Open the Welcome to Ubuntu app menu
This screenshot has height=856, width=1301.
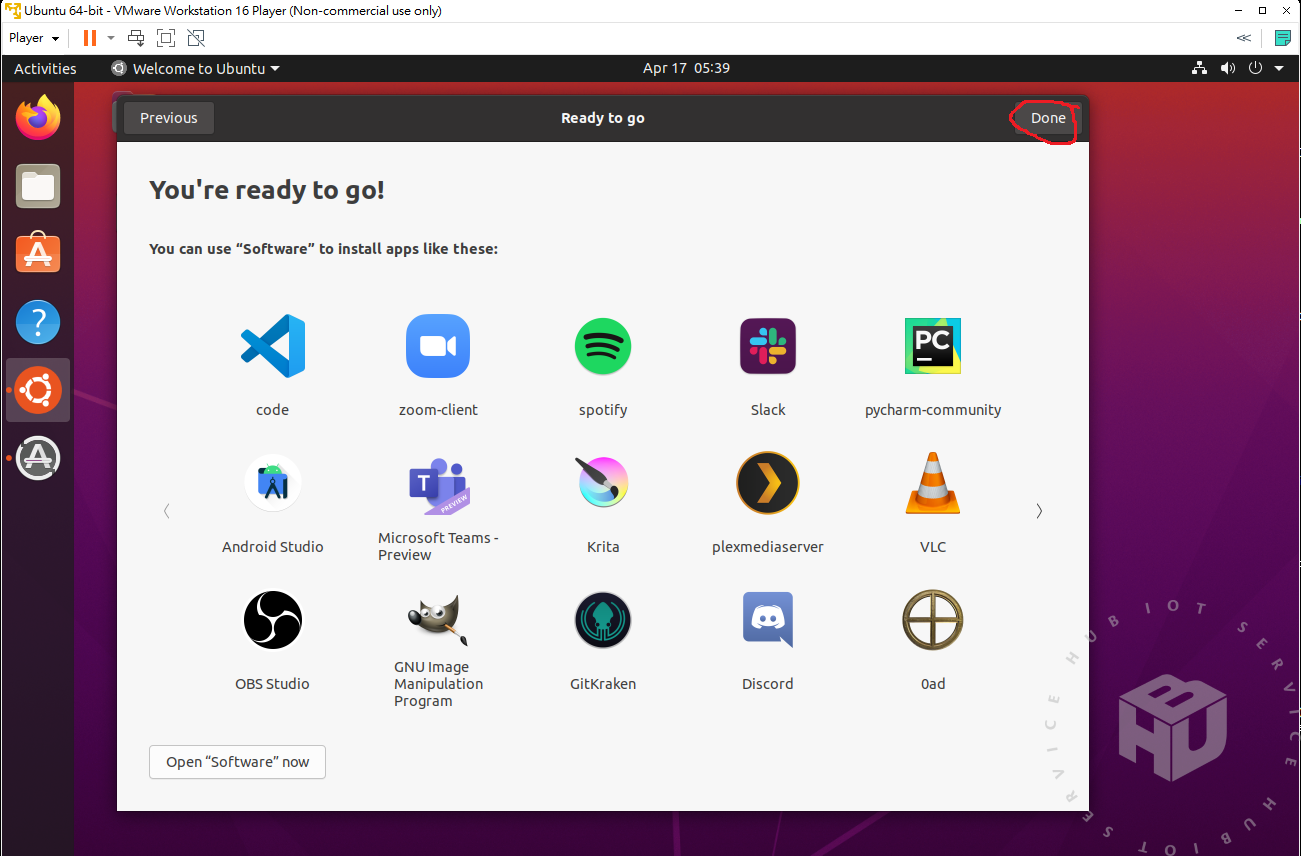(195, 68)
